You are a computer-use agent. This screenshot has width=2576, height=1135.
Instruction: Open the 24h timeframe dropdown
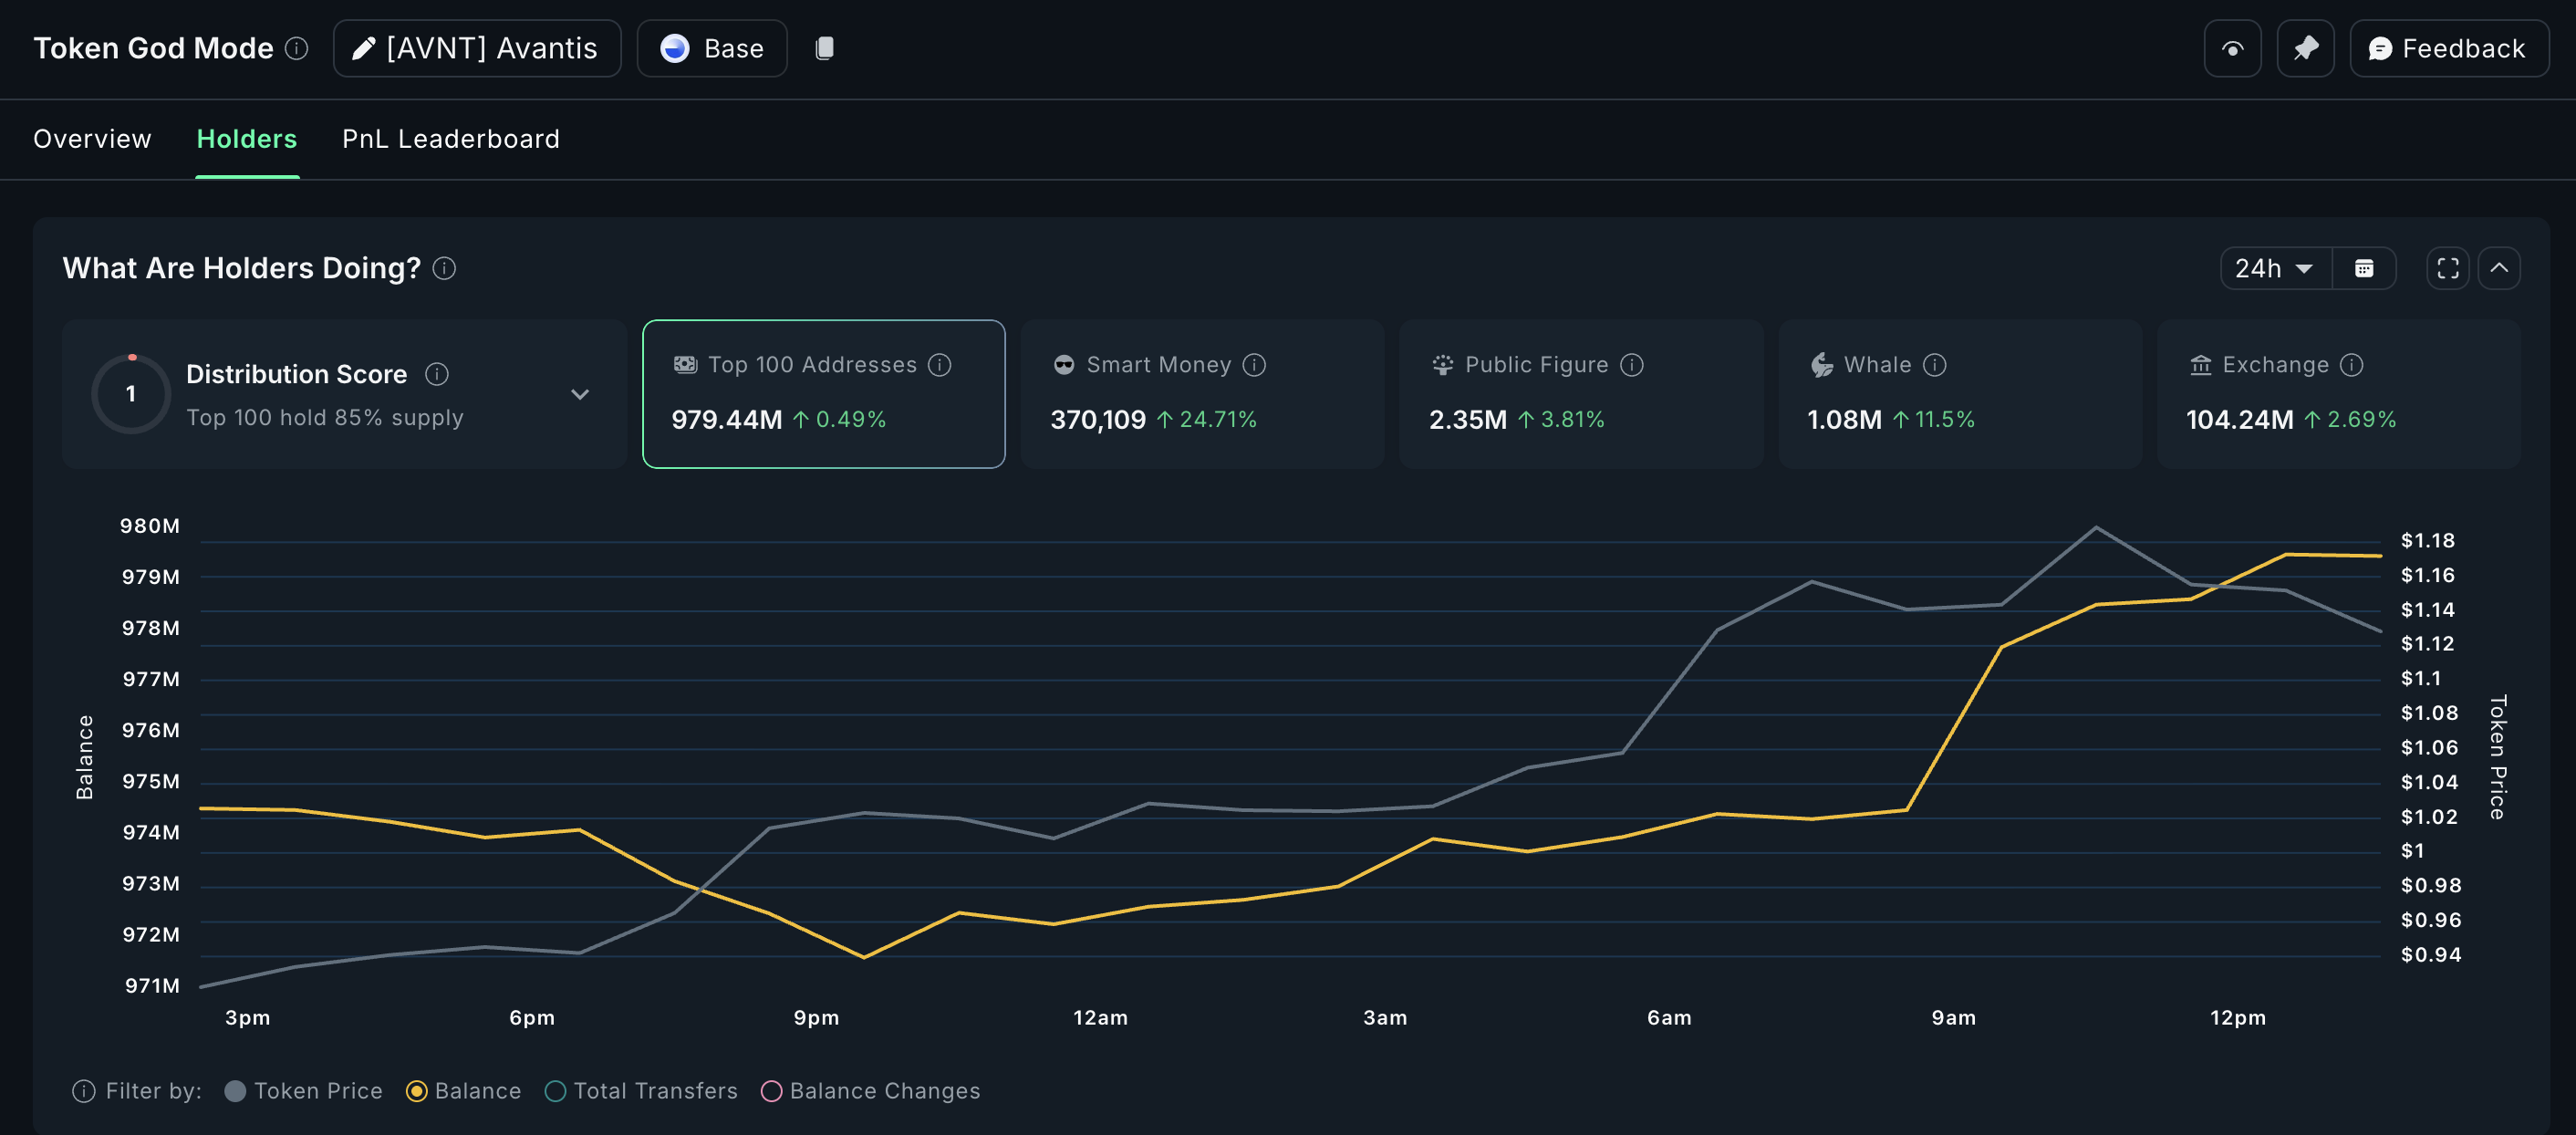click(2274, 268)
